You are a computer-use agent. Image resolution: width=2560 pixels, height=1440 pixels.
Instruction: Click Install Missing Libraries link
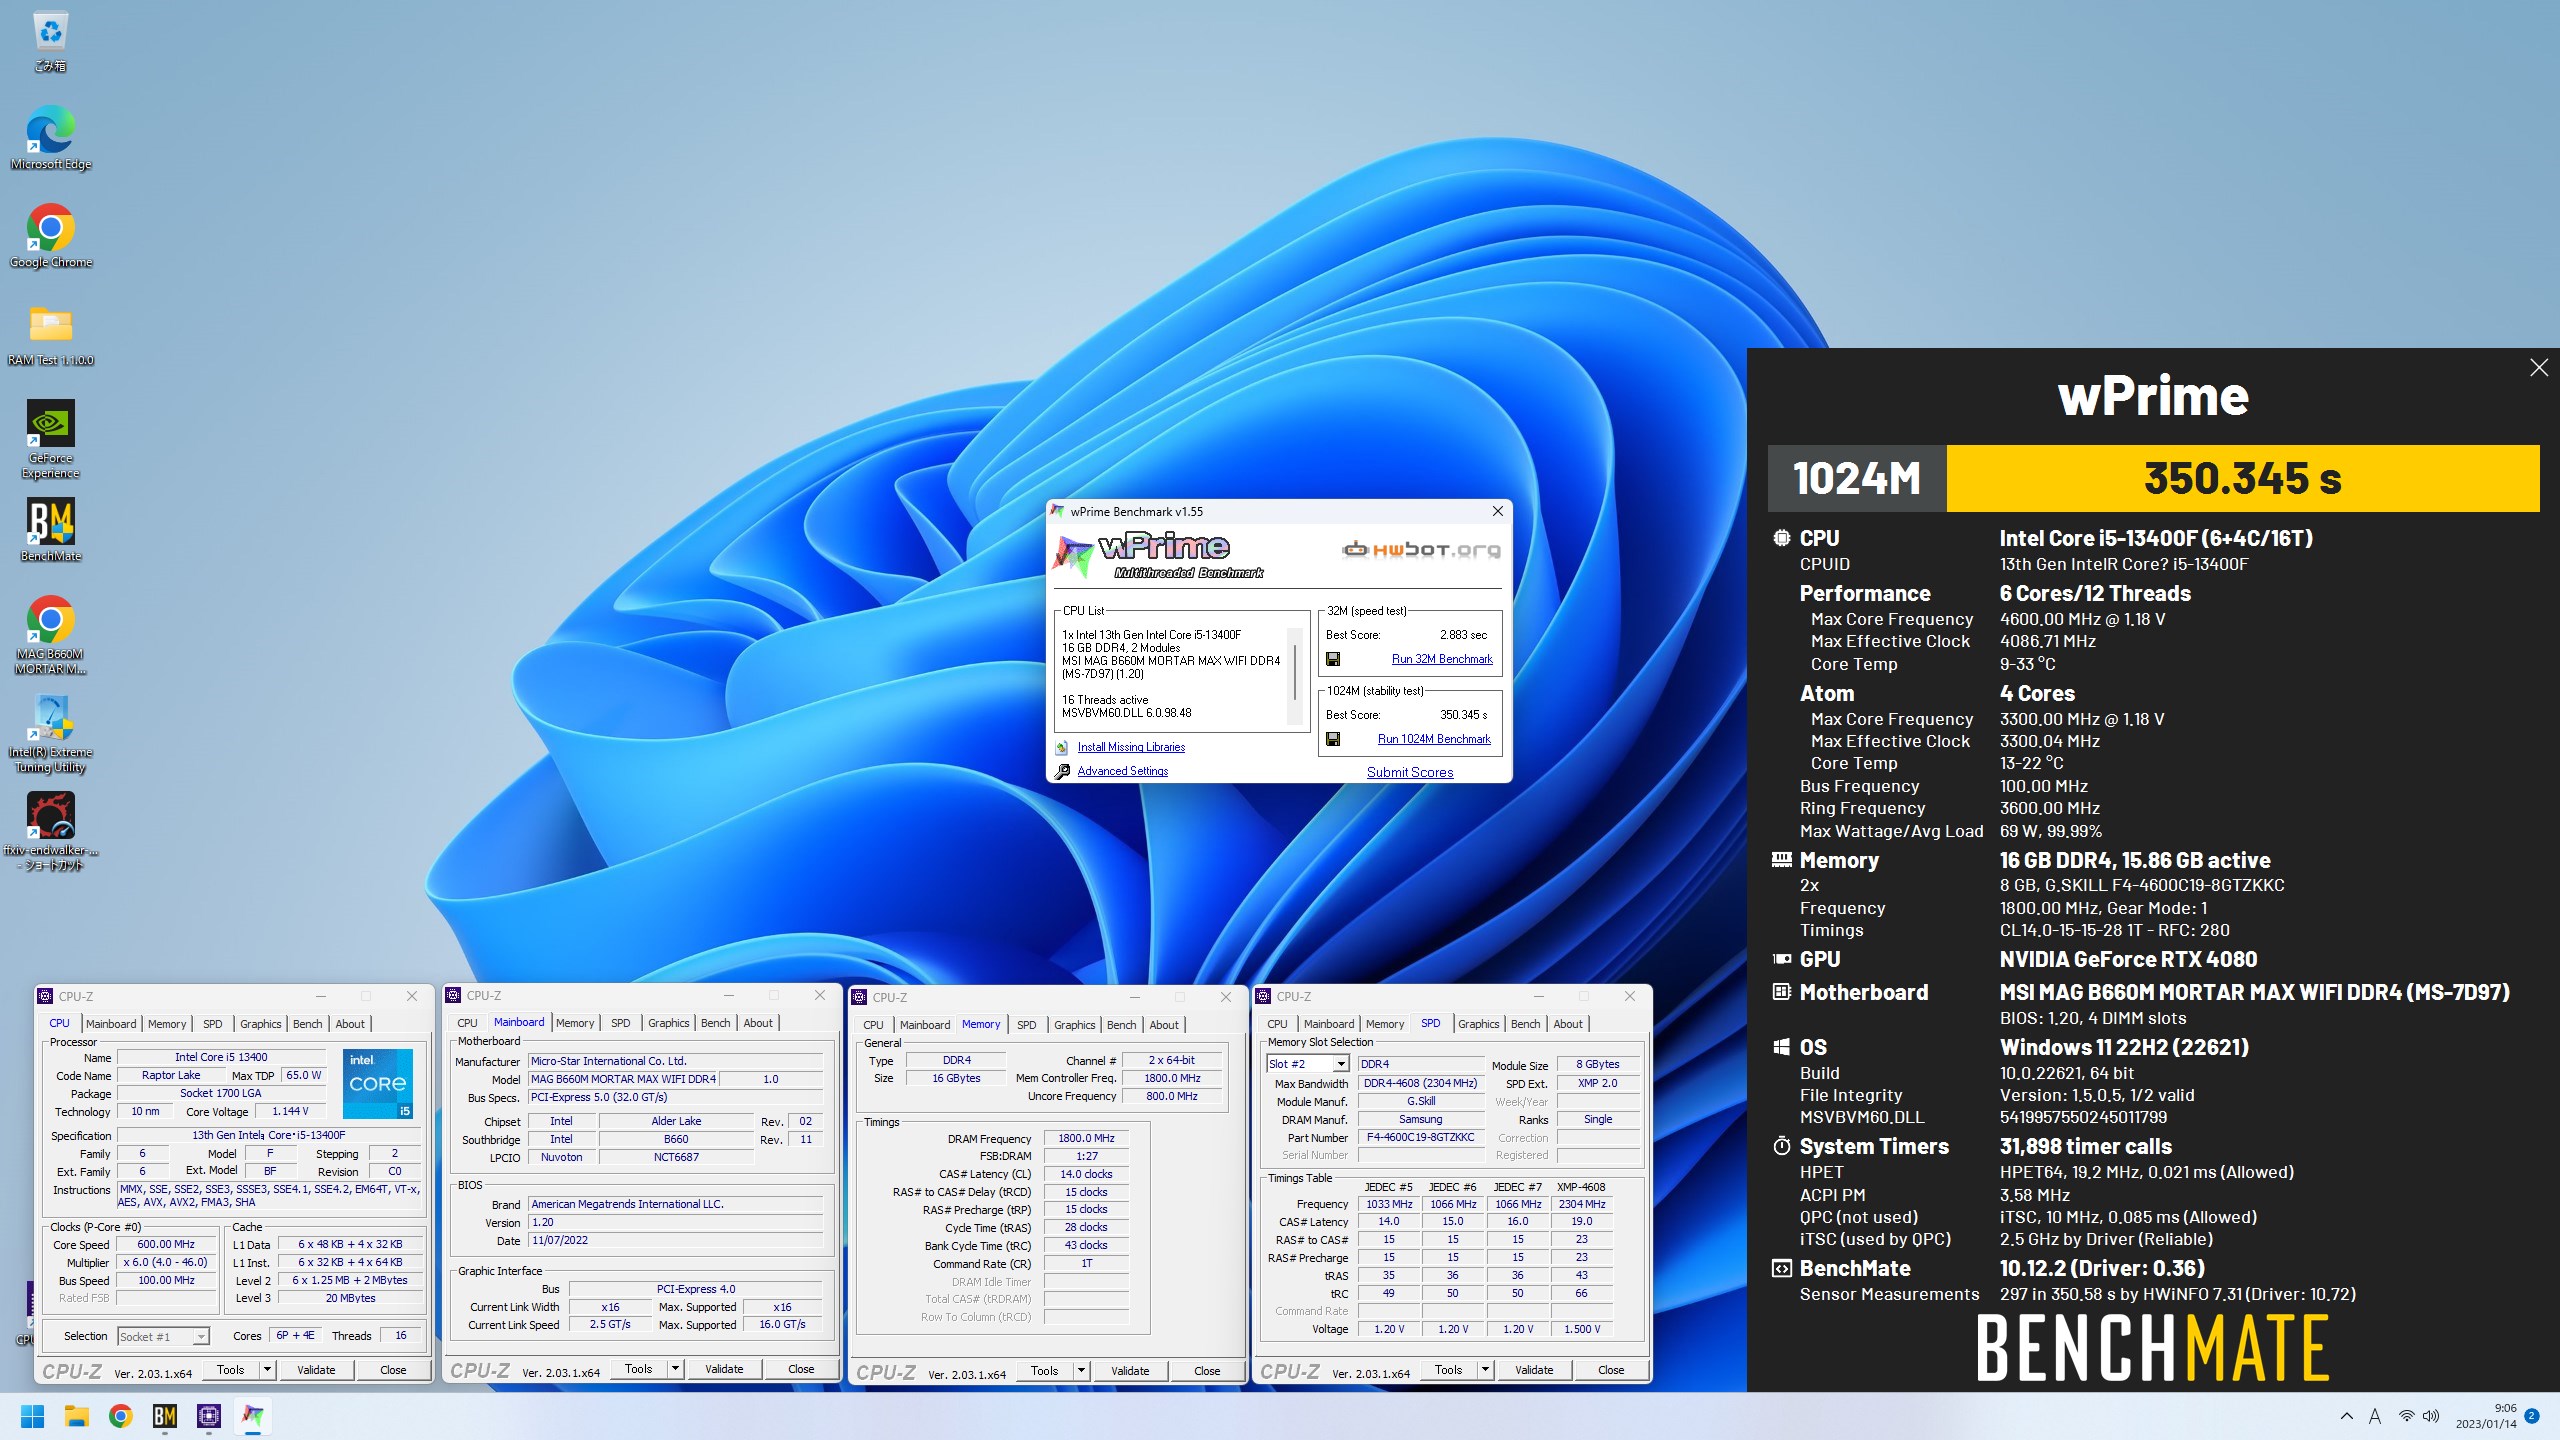tap(1131, 747)
